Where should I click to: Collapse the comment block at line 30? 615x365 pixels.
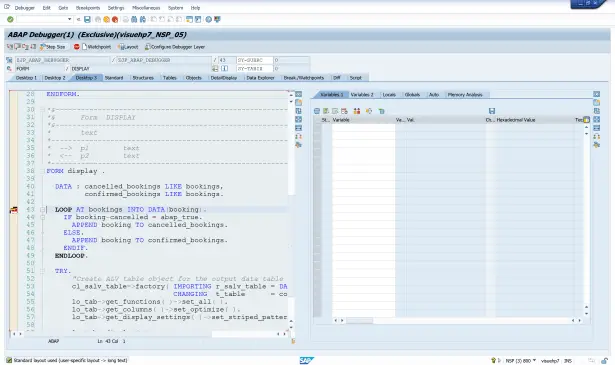pyautogui.click(x=42, y=110)
